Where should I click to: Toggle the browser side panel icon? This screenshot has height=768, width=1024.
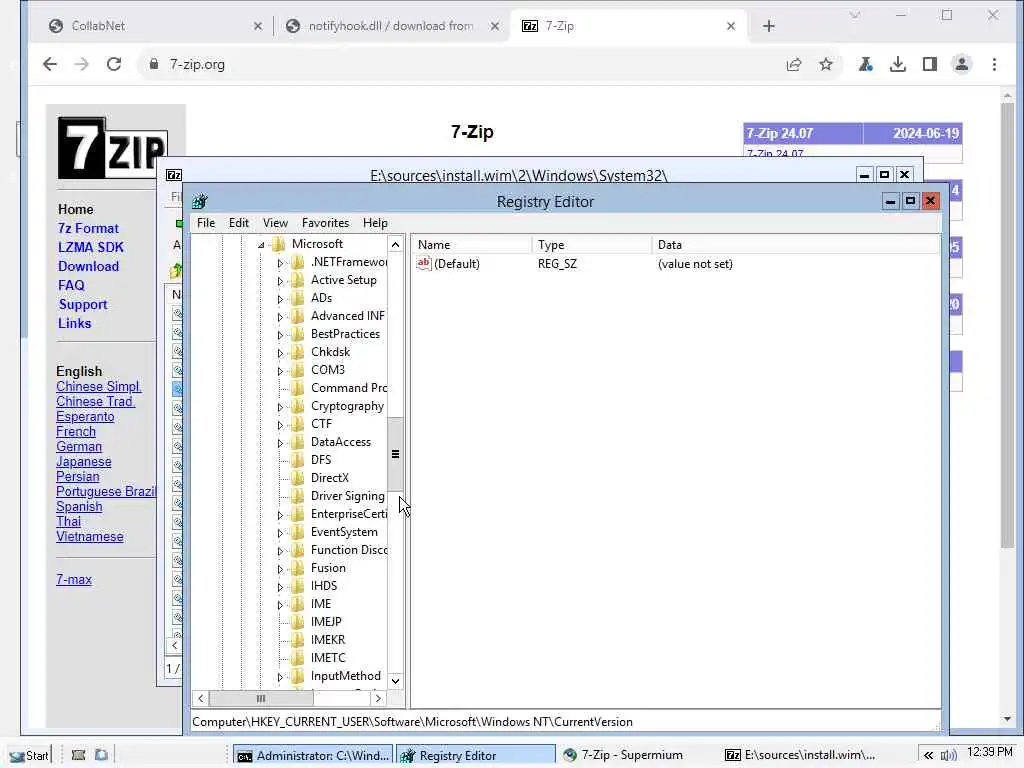930,64
